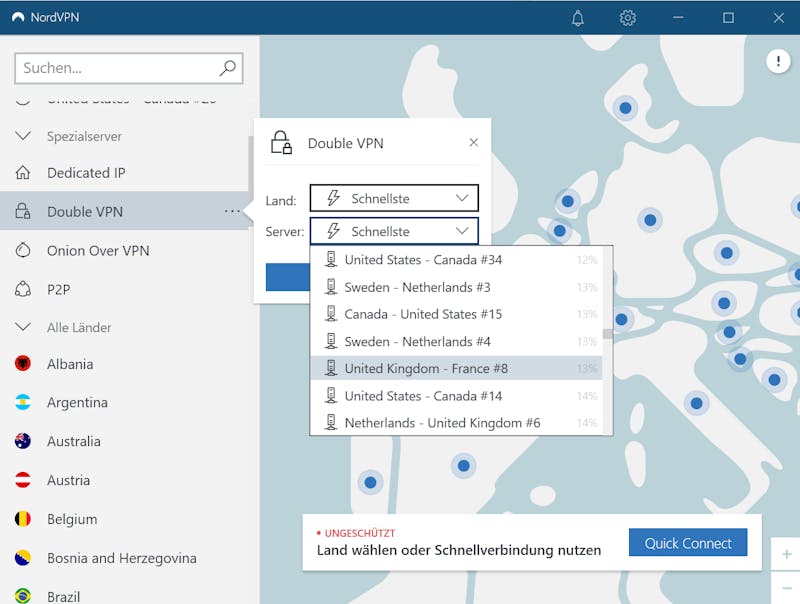
Task: Click the Double VPN lock icon in sidebar
Action: [23, 211]
